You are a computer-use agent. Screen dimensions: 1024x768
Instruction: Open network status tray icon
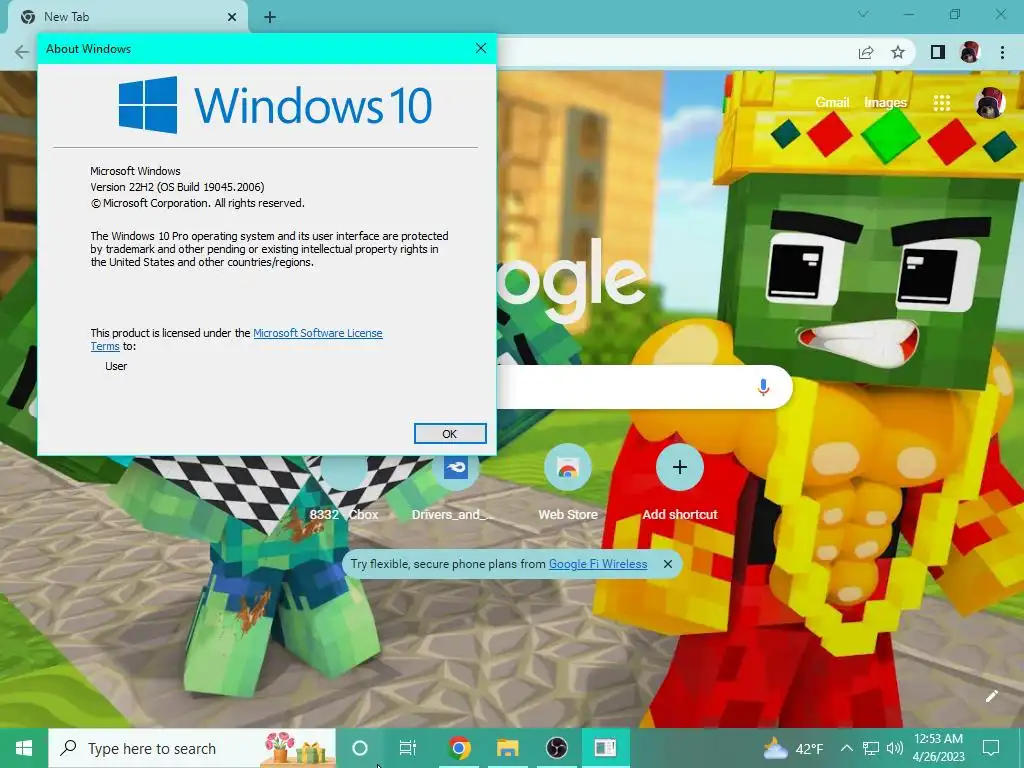[x=871, y=748]
